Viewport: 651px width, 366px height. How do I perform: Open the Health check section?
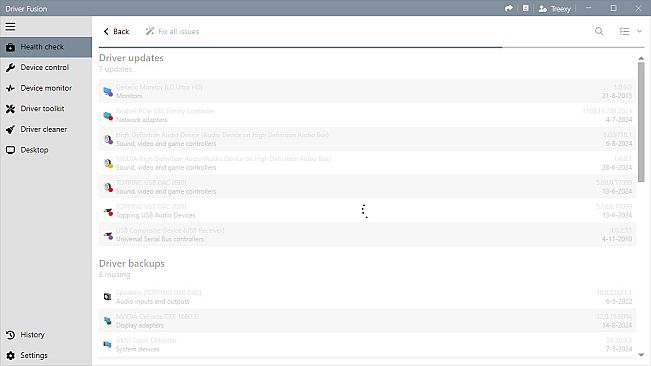click(x=46, y=47)
